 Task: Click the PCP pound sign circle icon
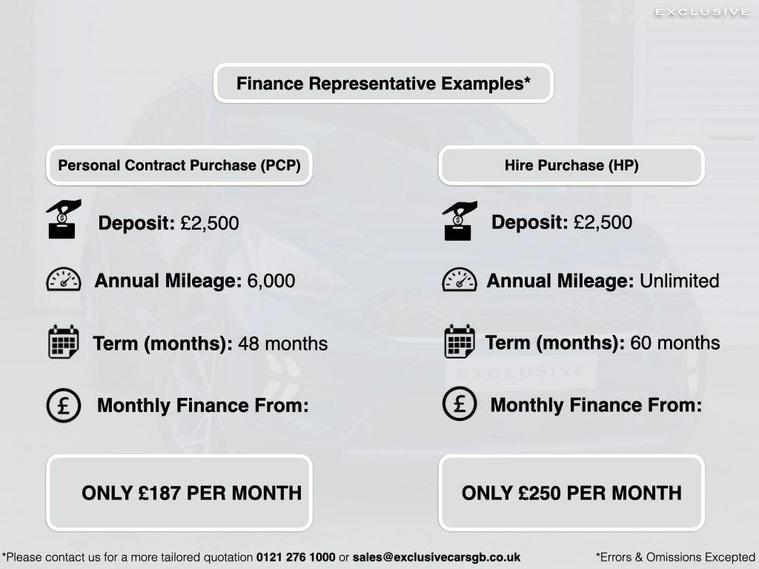63,405
